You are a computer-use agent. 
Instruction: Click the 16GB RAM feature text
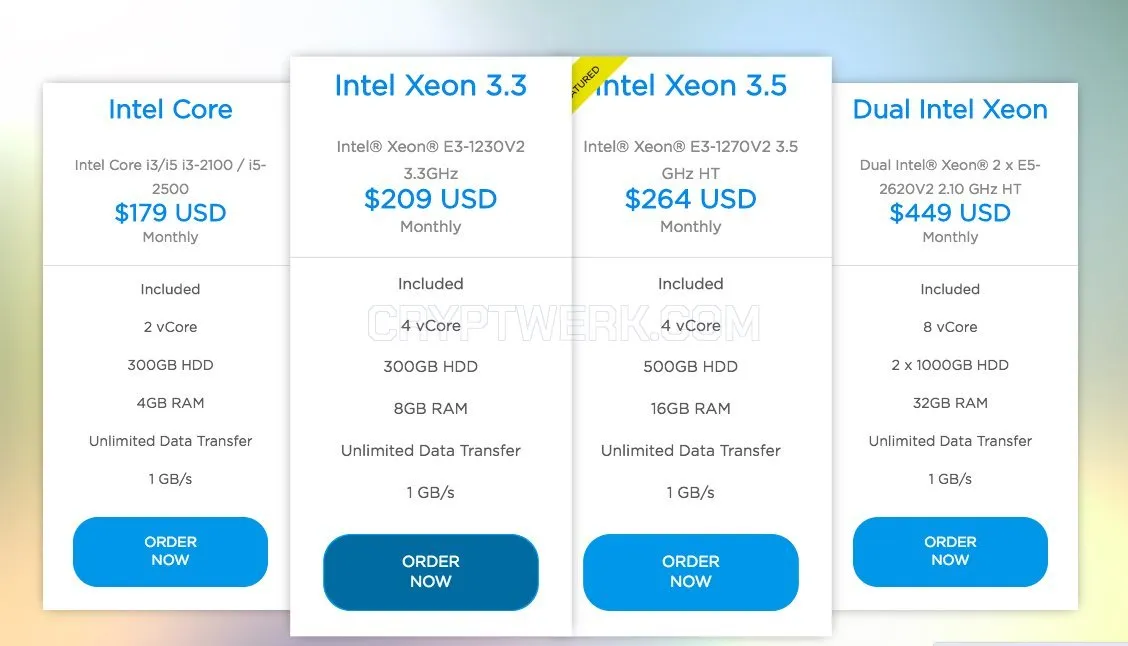(x=691, y=409)
